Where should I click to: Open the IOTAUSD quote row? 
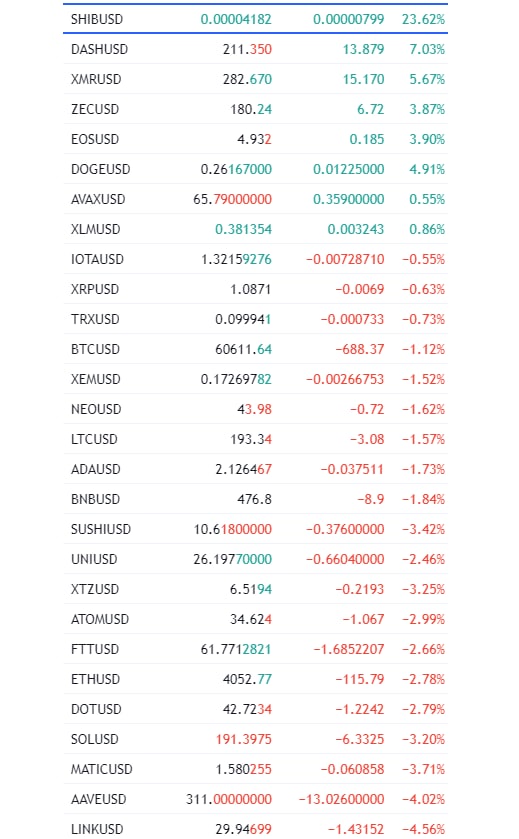(255, 258)
